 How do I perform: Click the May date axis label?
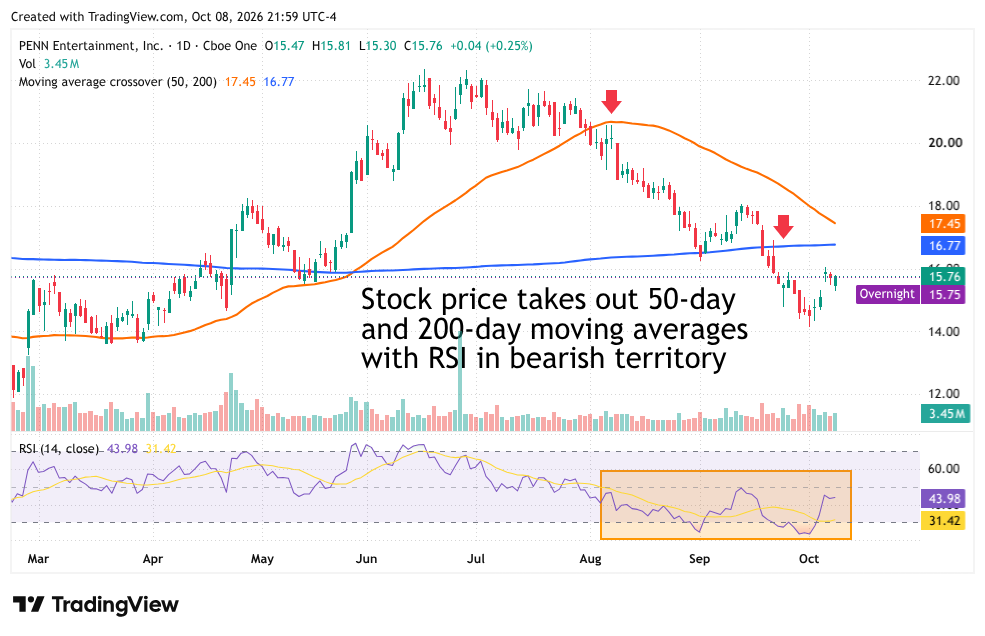(262, 559)
